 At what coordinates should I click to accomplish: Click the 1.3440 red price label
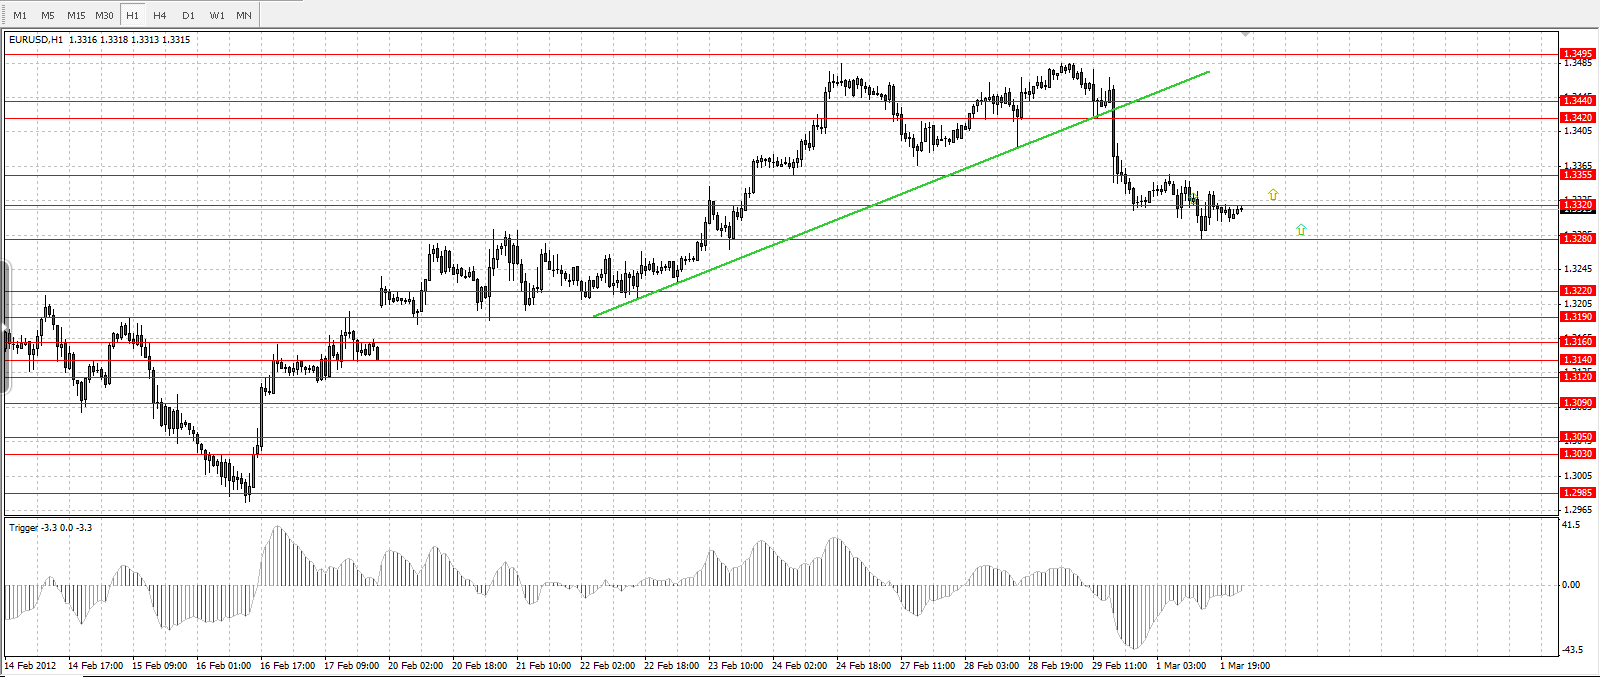1578,100
